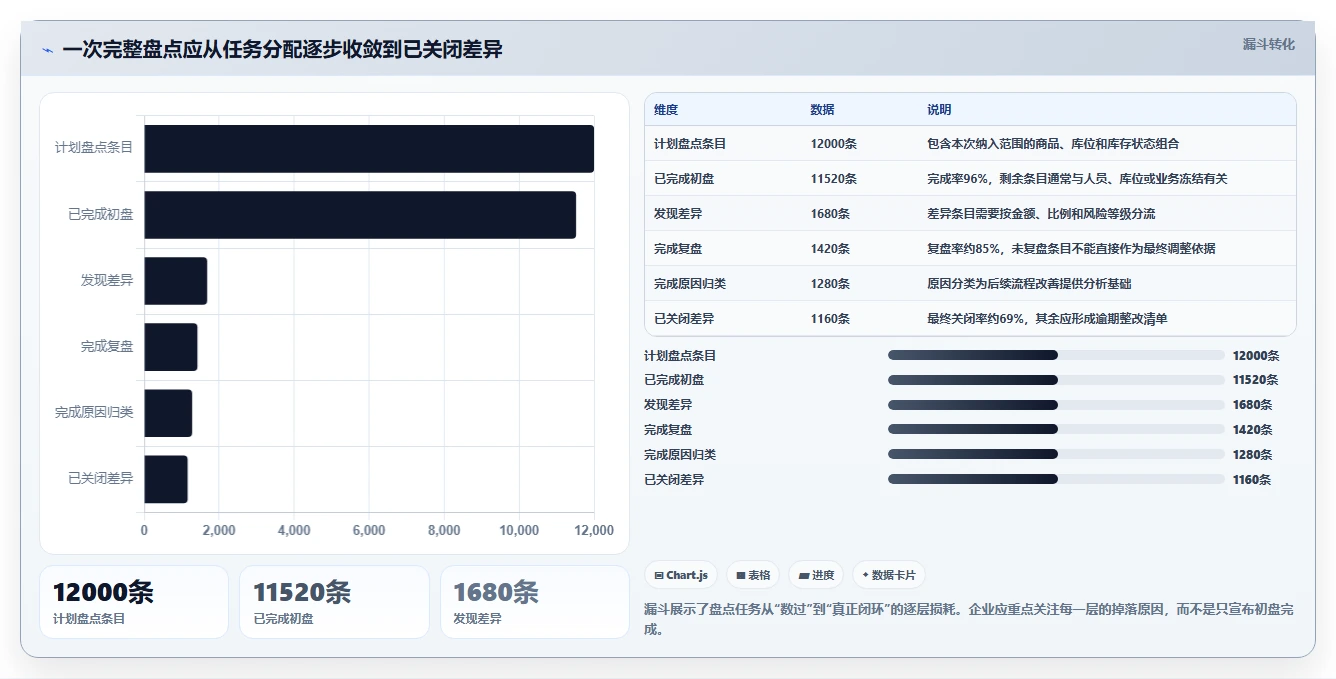Click the 1420条 progress bar for 完成复盘
The image size is (1336, 679).
coord(1056,429)
